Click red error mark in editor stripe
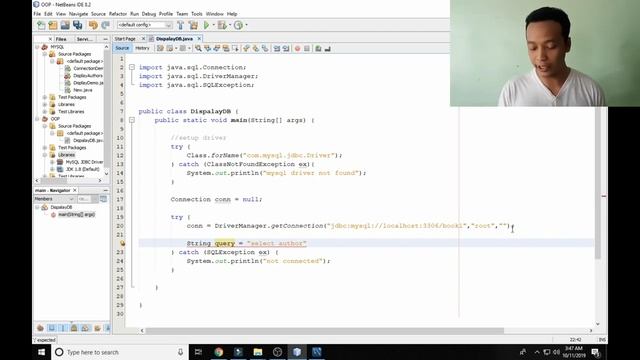640x360 pixels. pyautogui.click(x=604, y=196)
